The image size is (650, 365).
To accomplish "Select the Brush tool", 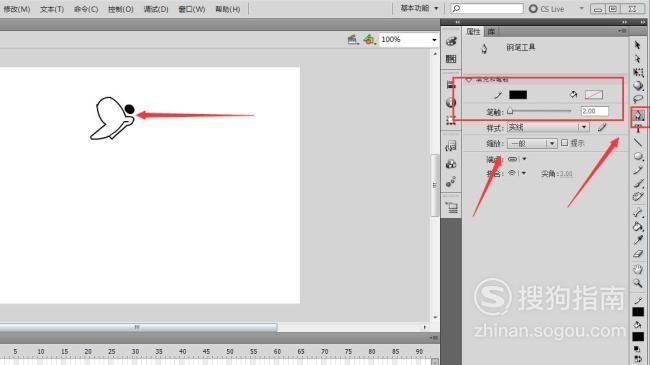I will tap(638, 183).
